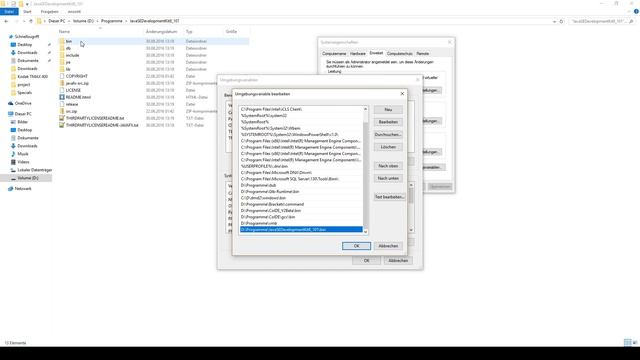
Task: Open quick access toolbar dropdown arrow
Action: (x=27, y=4)
